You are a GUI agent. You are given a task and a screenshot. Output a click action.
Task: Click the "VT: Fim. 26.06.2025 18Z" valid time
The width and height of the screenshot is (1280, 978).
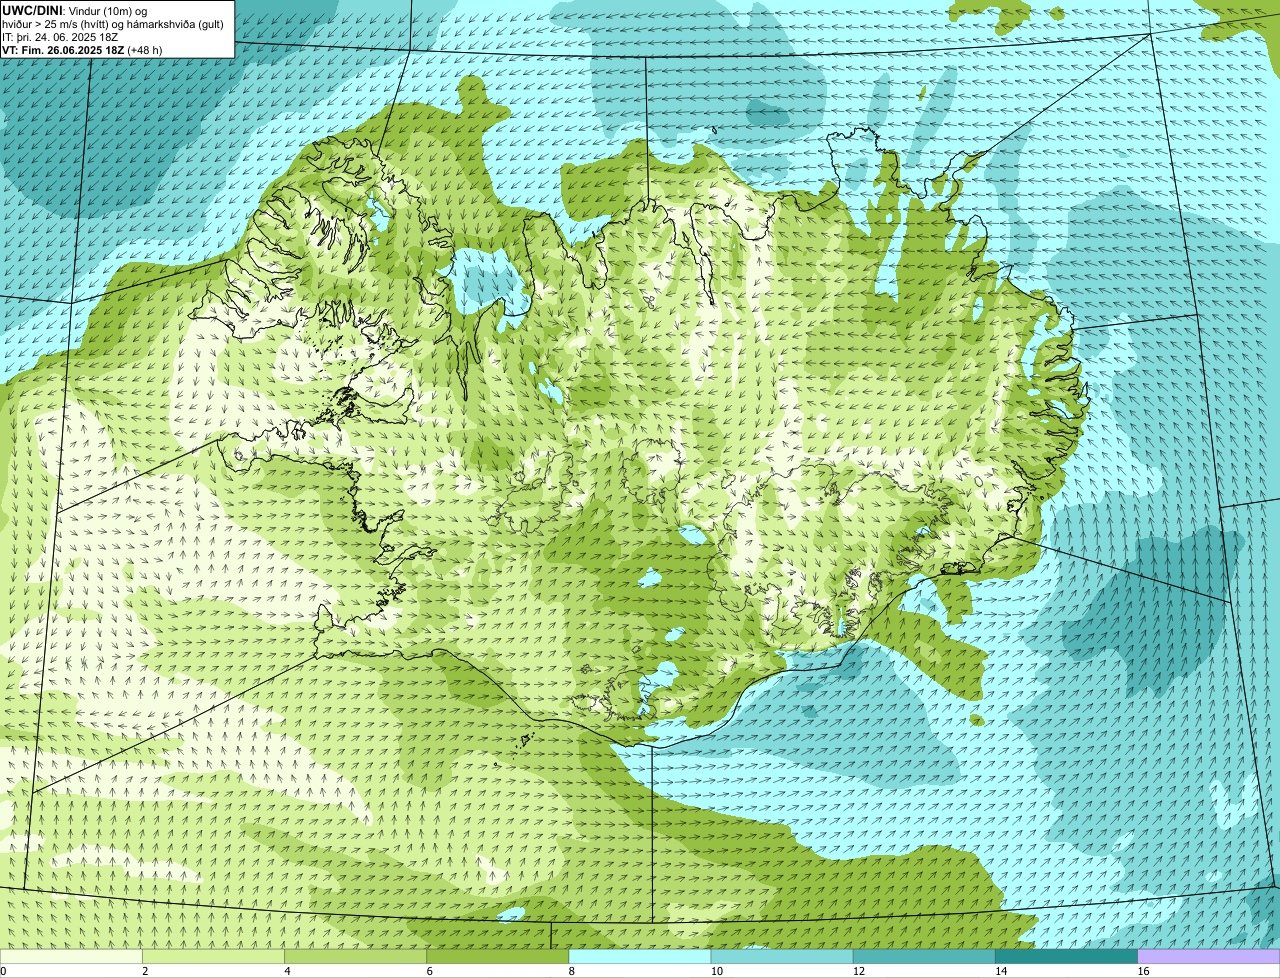pos(63,50)
